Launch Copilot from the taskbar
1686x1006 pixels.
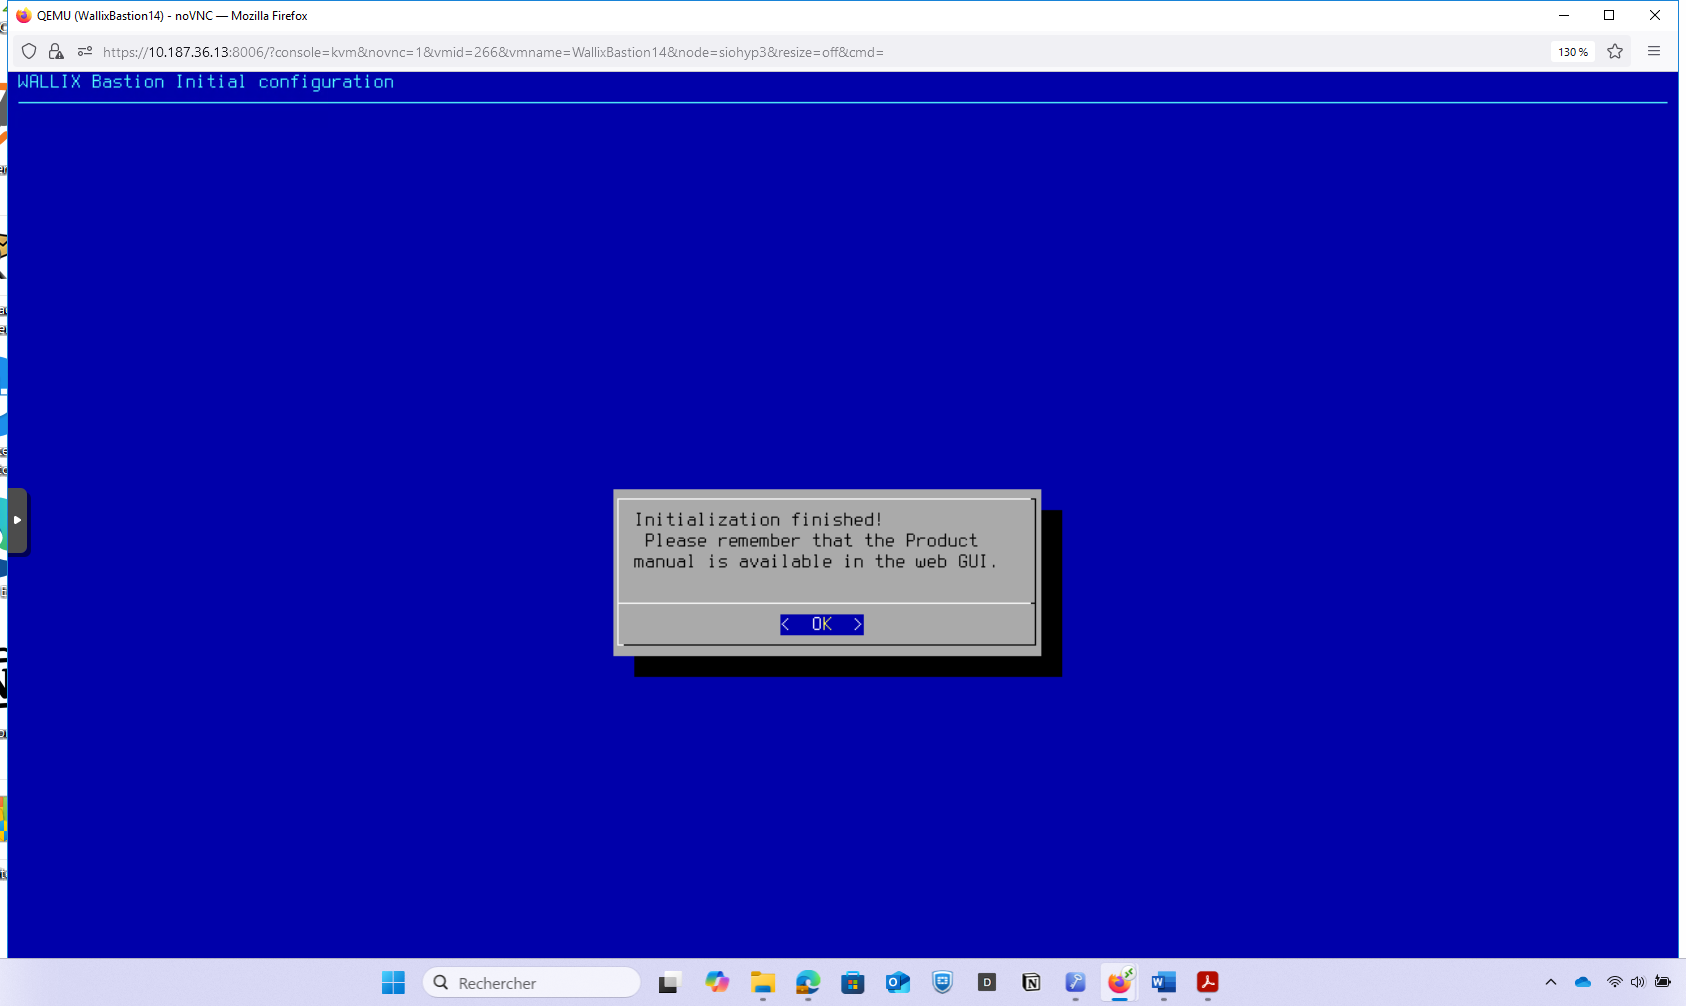(x=717, y=983)
